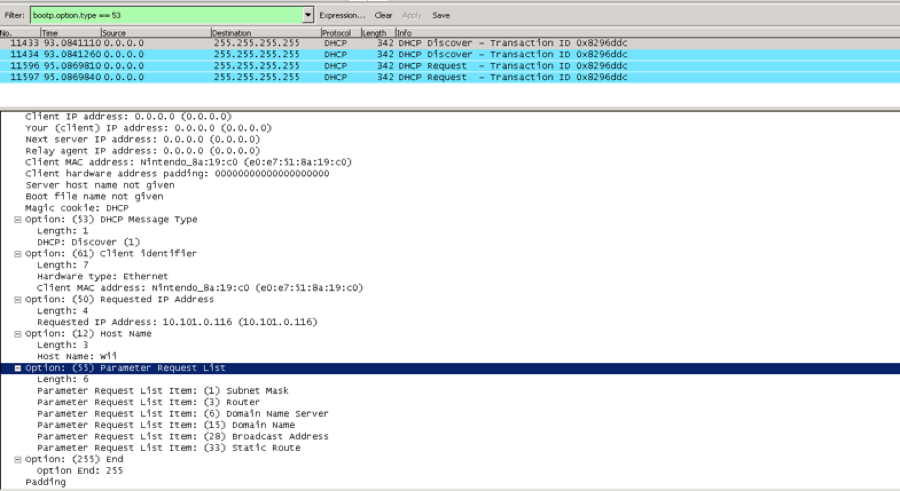Collapse Option 55 Parameter Request List
Viewport: 900px width, 491px height.
(17, 368)
